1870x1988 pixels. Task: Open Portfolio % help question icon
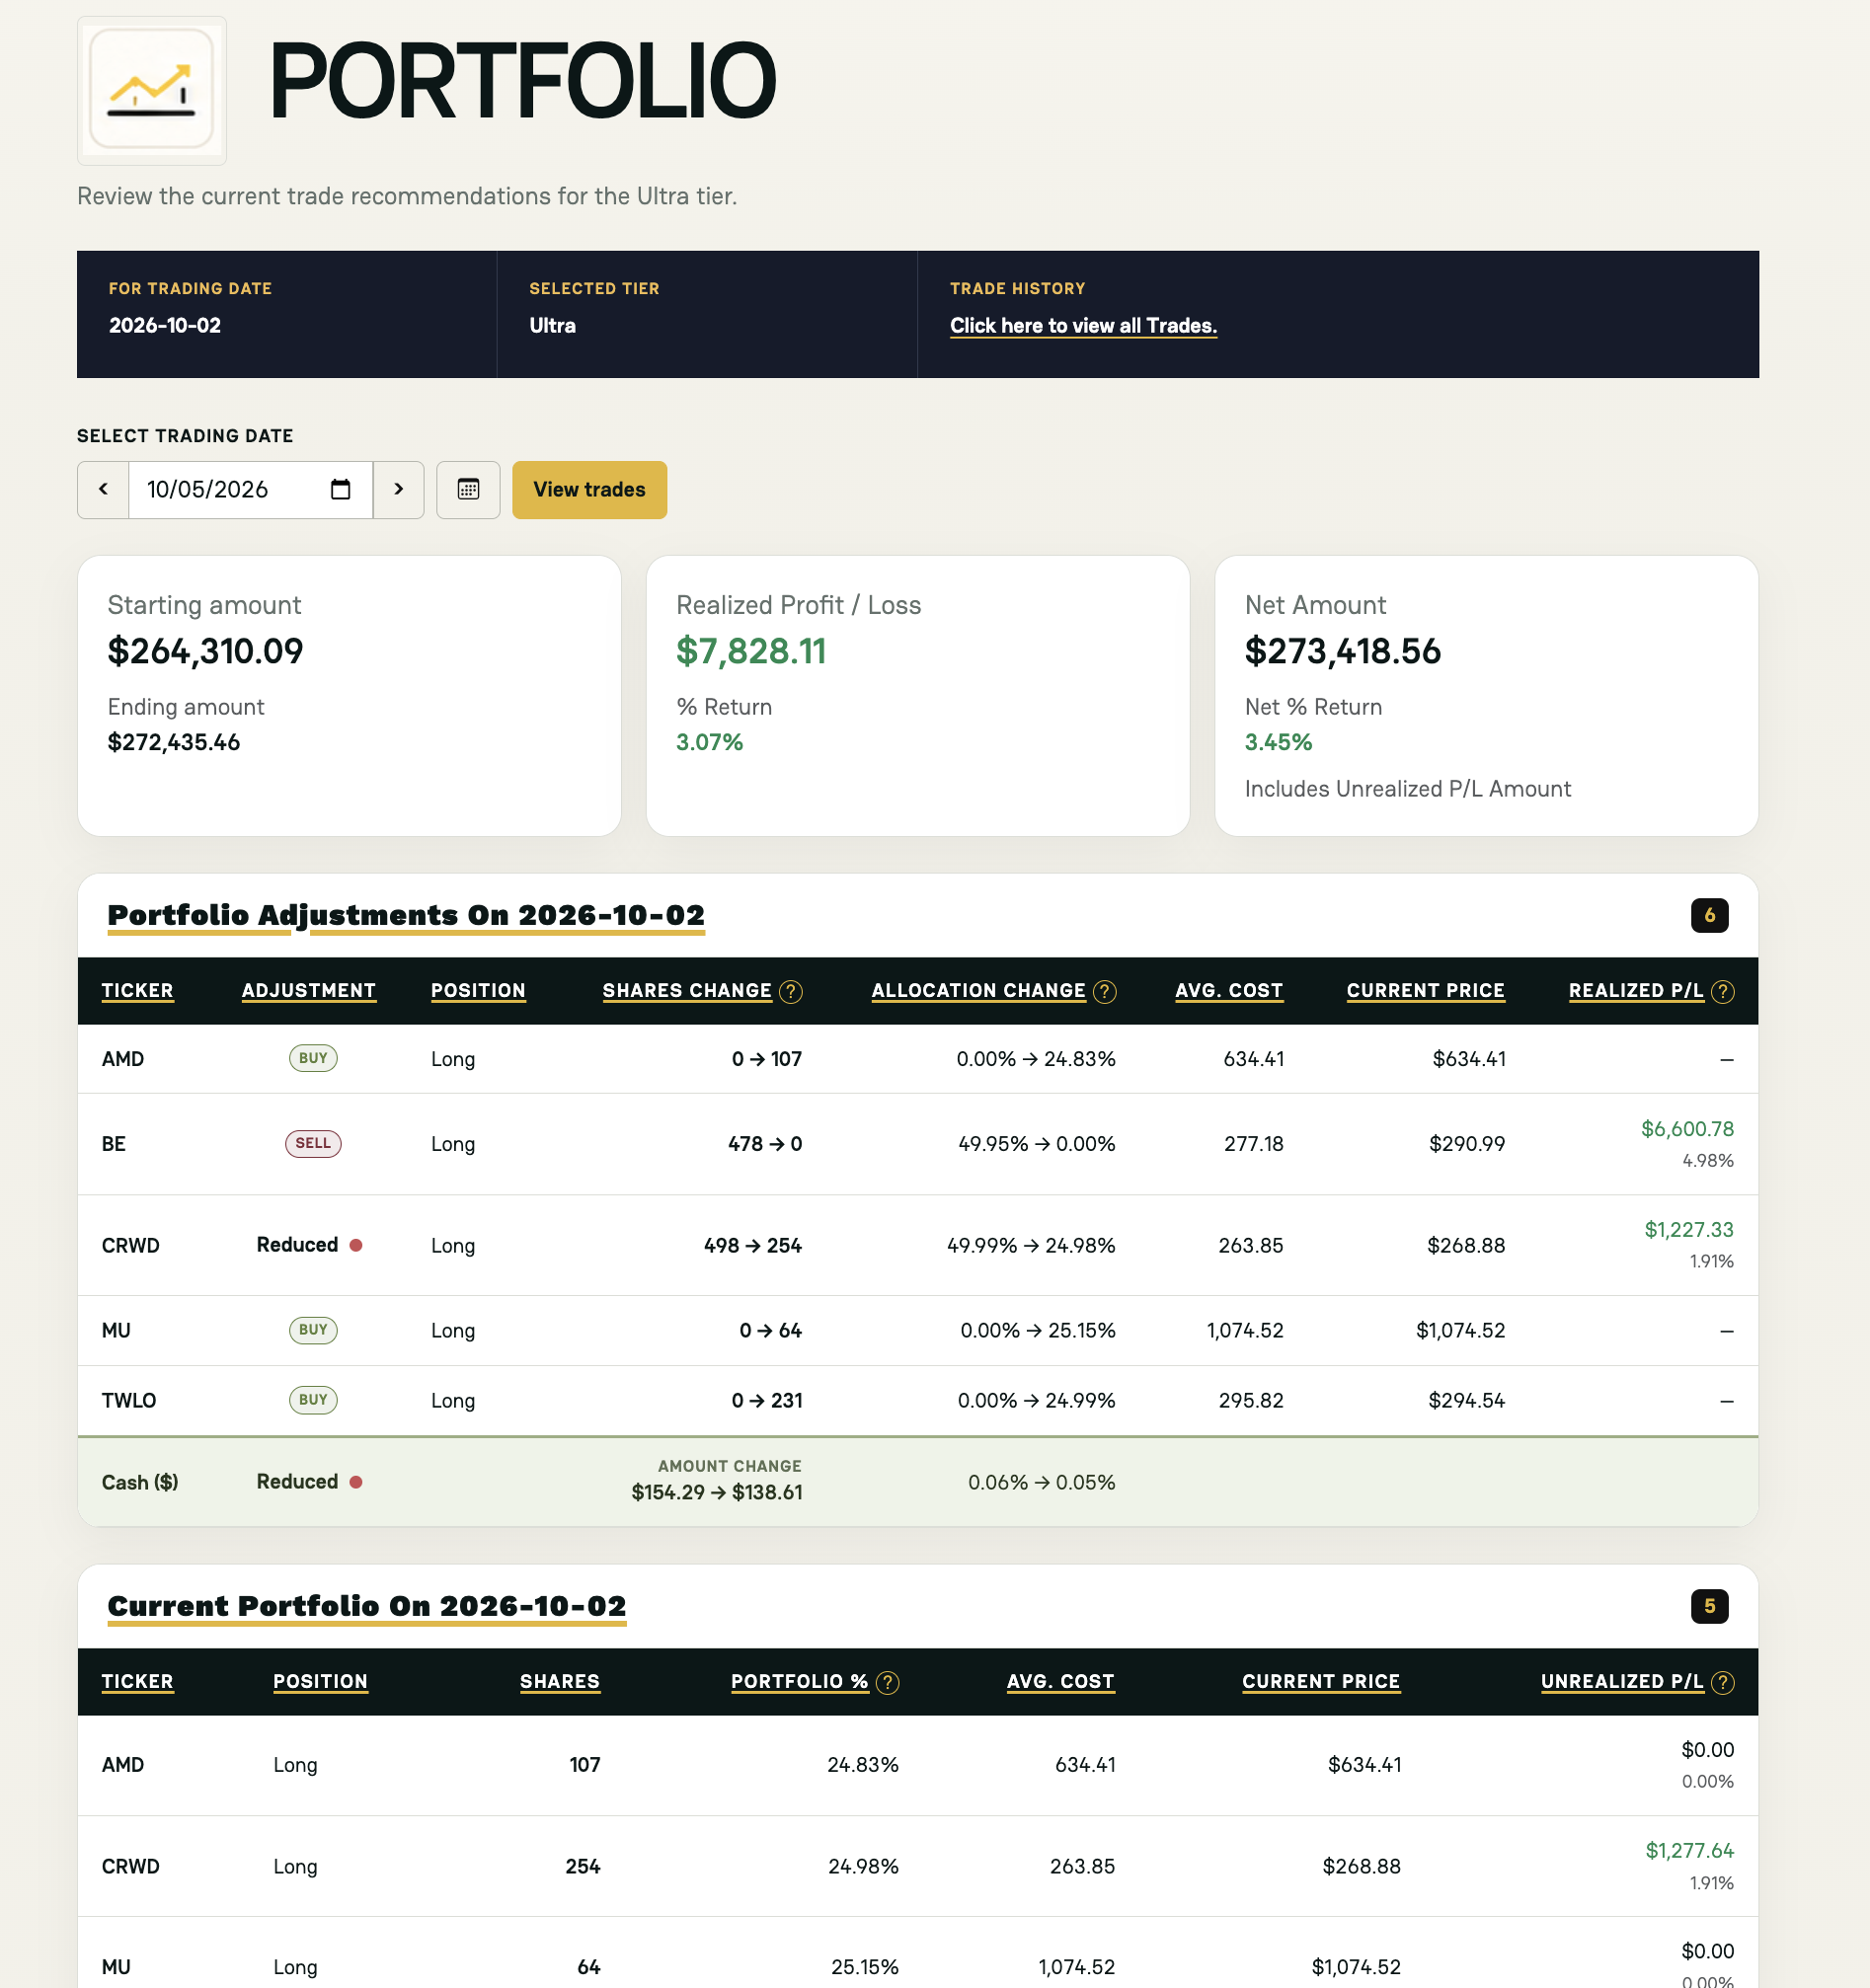(887, 1682)
